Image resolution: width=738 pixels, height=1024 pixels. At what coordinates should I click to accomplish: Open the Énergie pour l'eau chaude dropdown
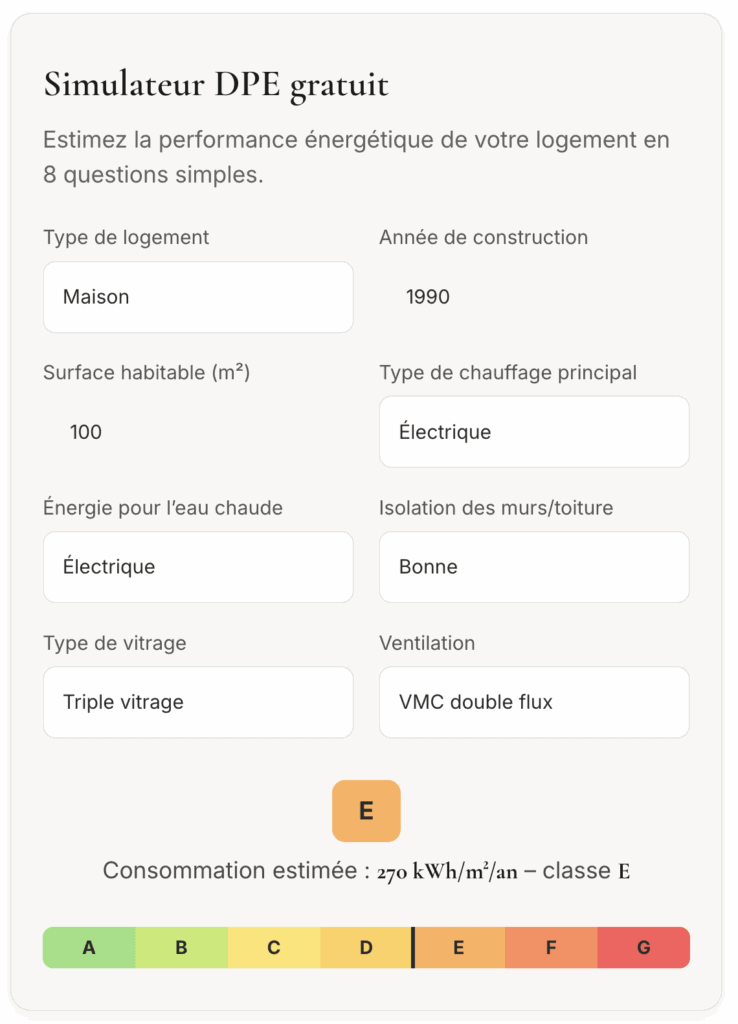coord(197,567)
